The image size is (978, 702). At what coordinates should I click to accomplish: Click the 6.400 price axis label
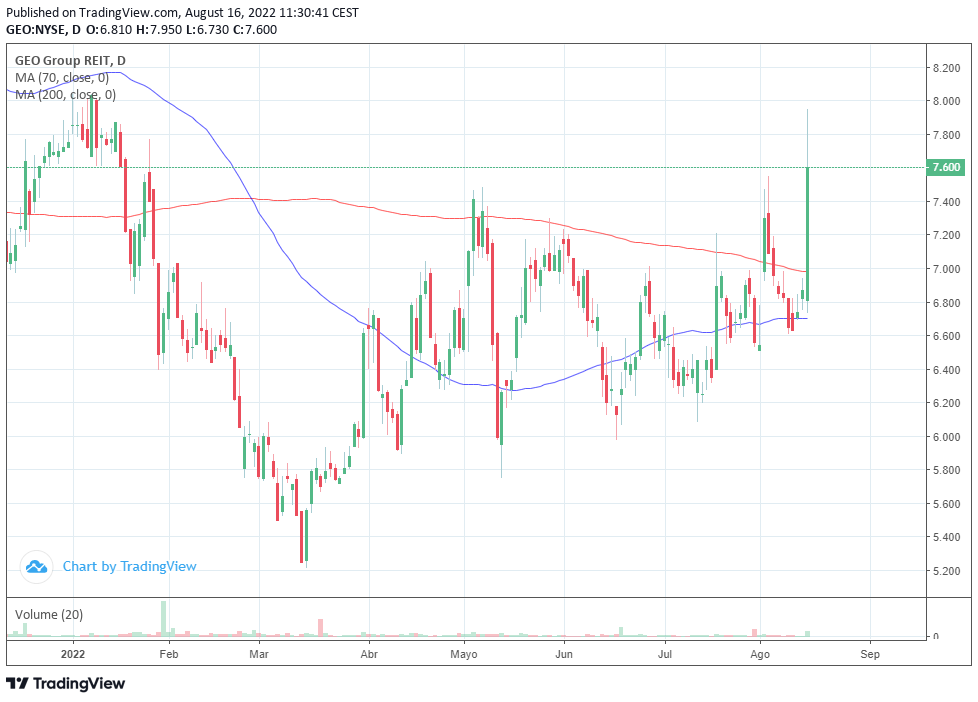click(946, 369)
